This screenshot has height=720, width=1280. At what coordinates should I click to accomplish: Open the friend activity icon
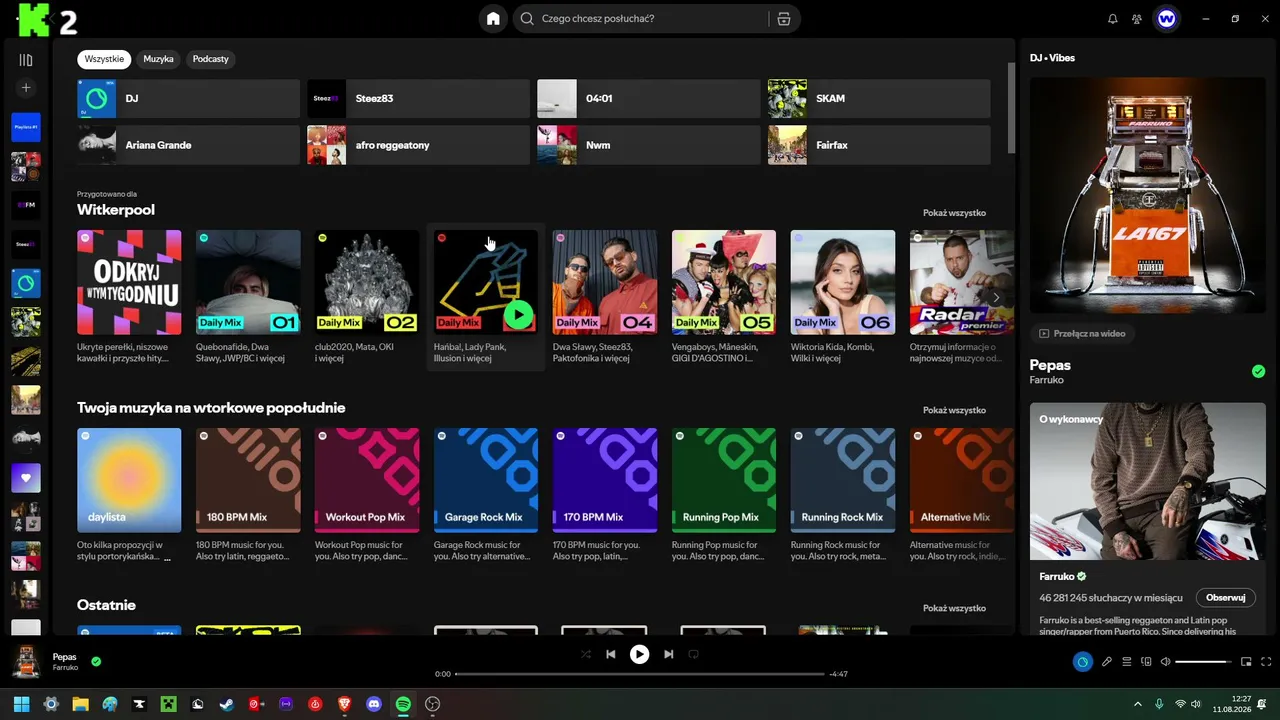1137,18
